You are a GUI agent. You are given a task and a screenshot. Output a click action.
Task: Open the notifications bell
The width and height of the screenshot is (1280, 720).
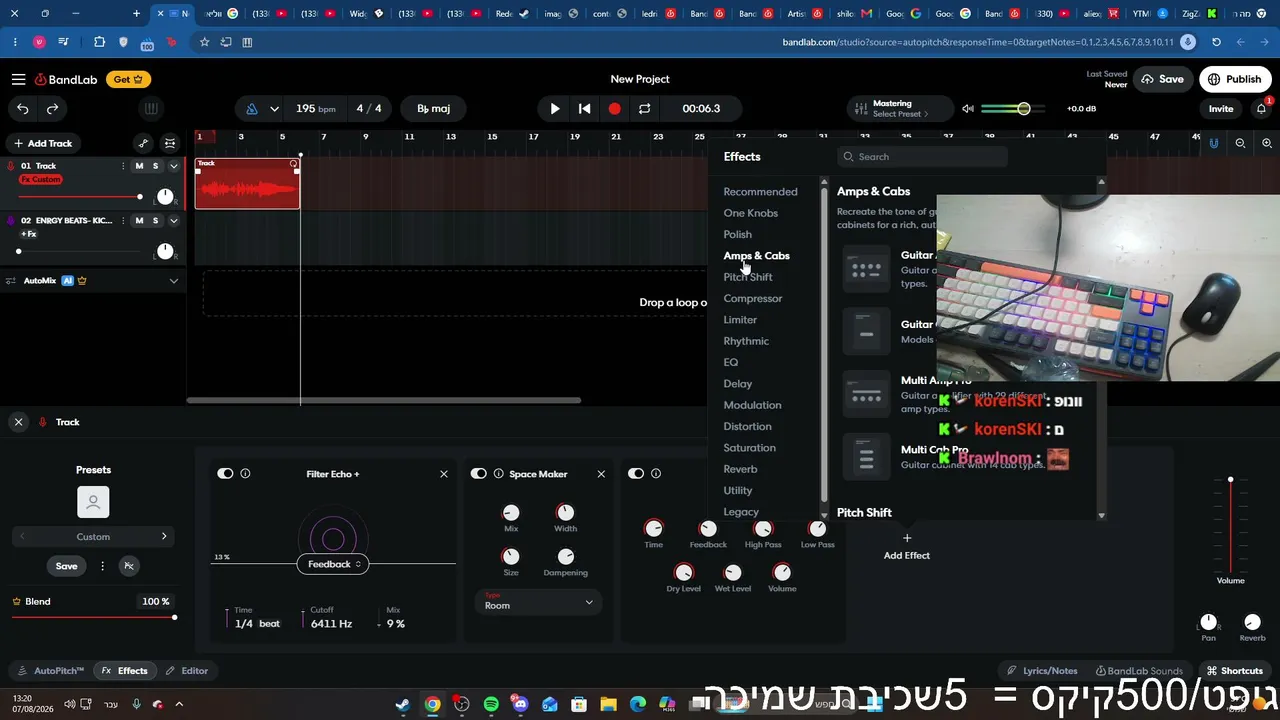[1262, 109]
